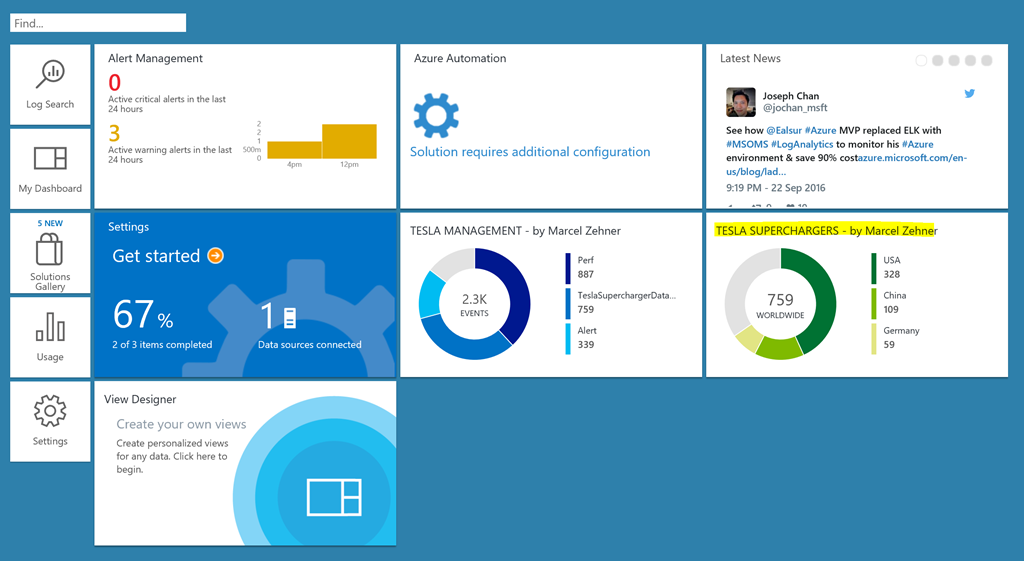Click Joseph Chan's profile picture
Screen dimensions: 1024x561
click(741, 102)
